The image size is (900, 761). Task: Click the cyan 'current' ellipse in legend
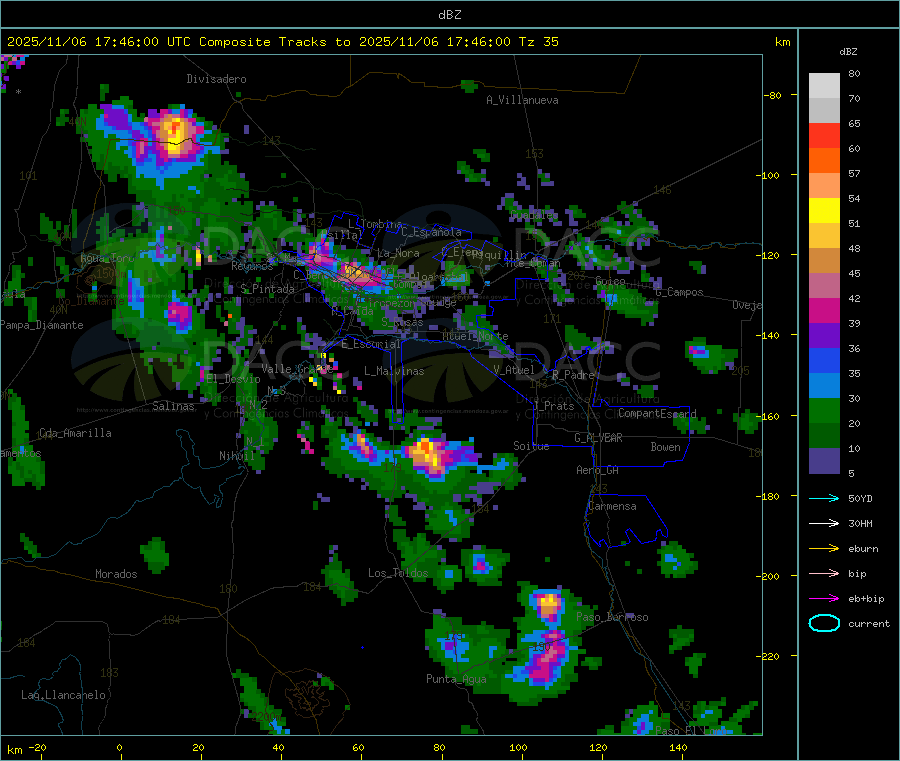(824, 623)
